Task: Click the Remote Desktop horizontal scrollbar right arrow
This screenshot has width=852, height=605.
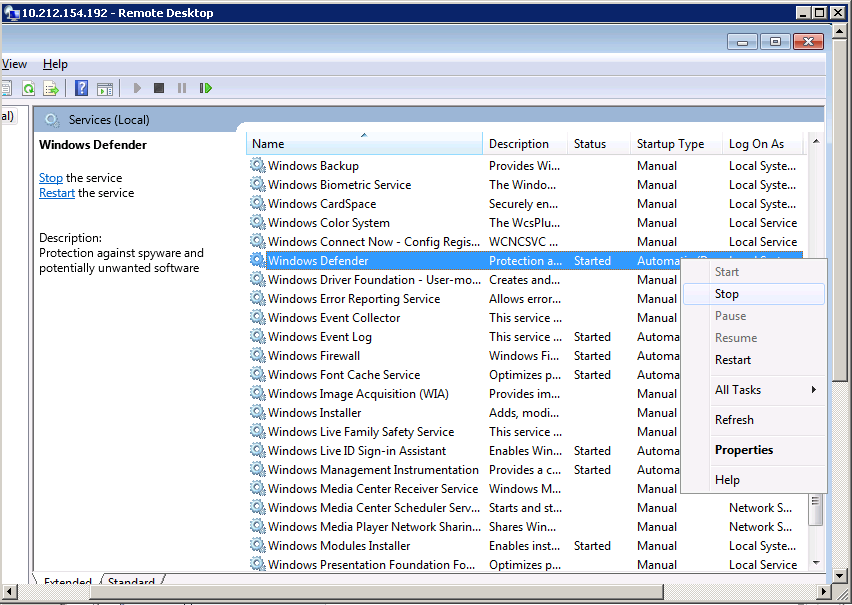Action: click(x=824, y=591)
